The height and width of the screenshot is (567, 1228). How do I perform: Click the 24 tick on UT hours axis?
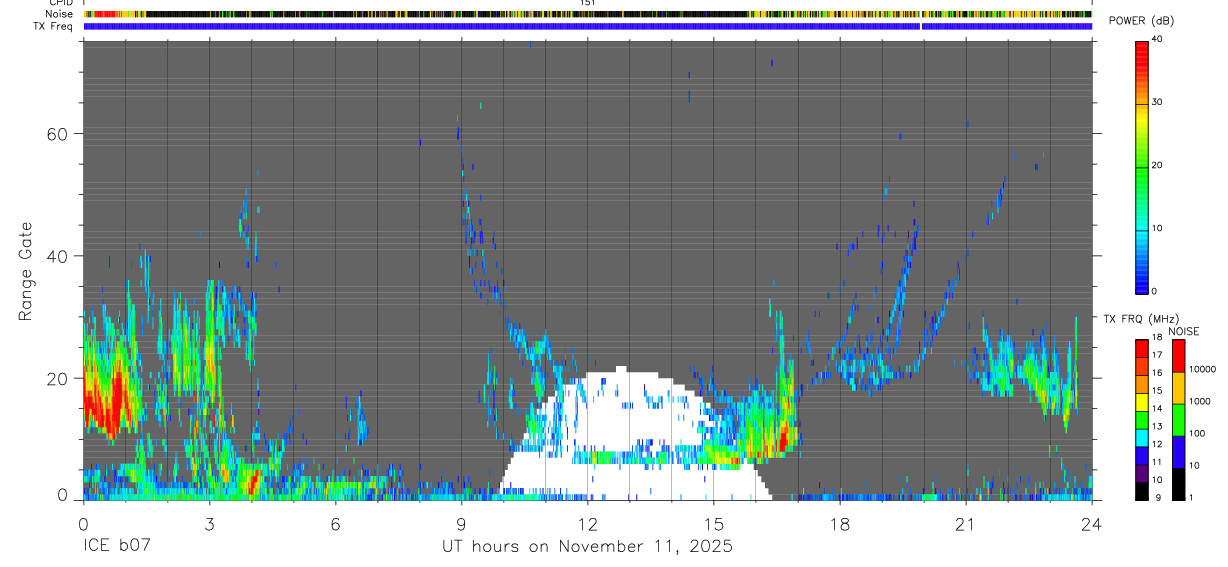click(x=1092, y=523)
